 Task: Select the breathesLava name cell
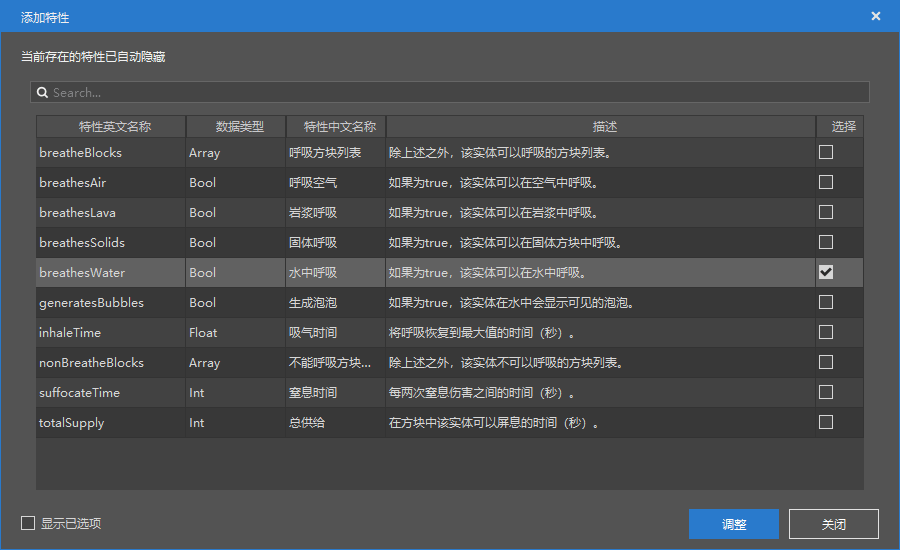(111, 212)
